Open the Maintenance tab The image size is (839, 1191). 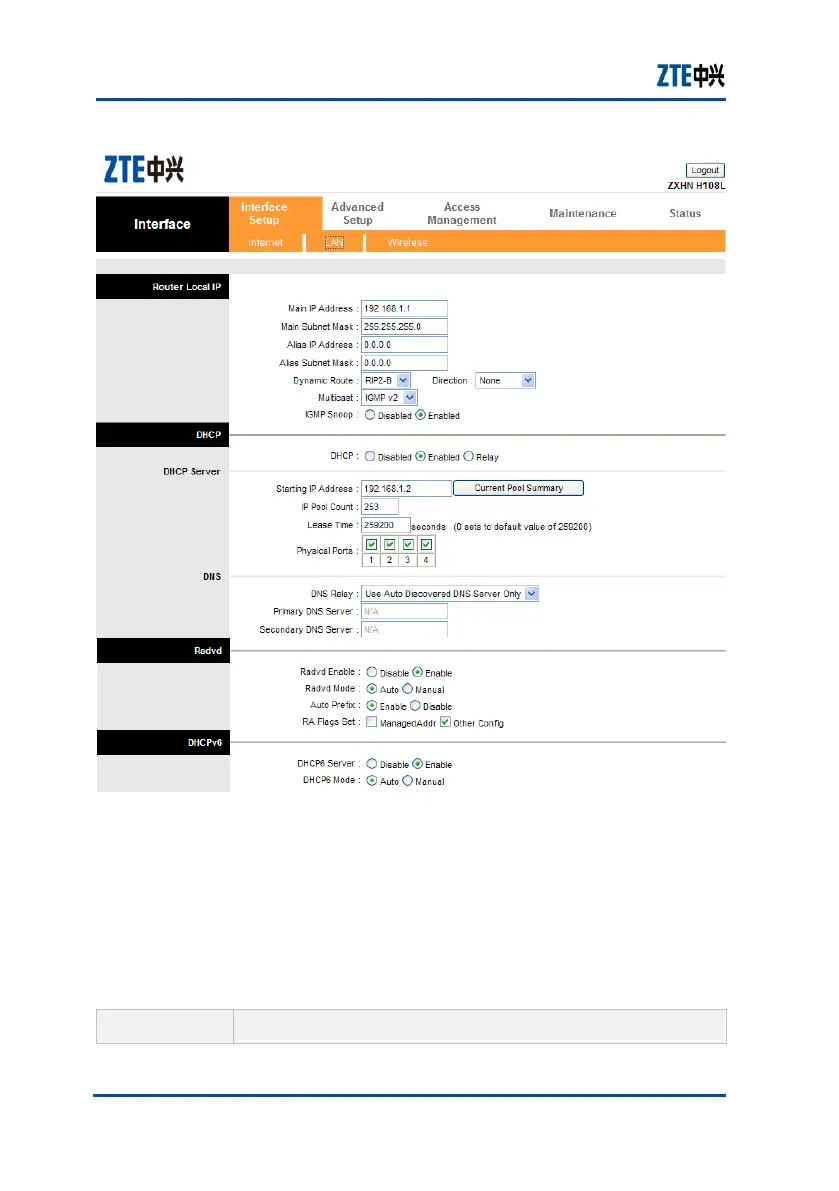click(582, 213)
